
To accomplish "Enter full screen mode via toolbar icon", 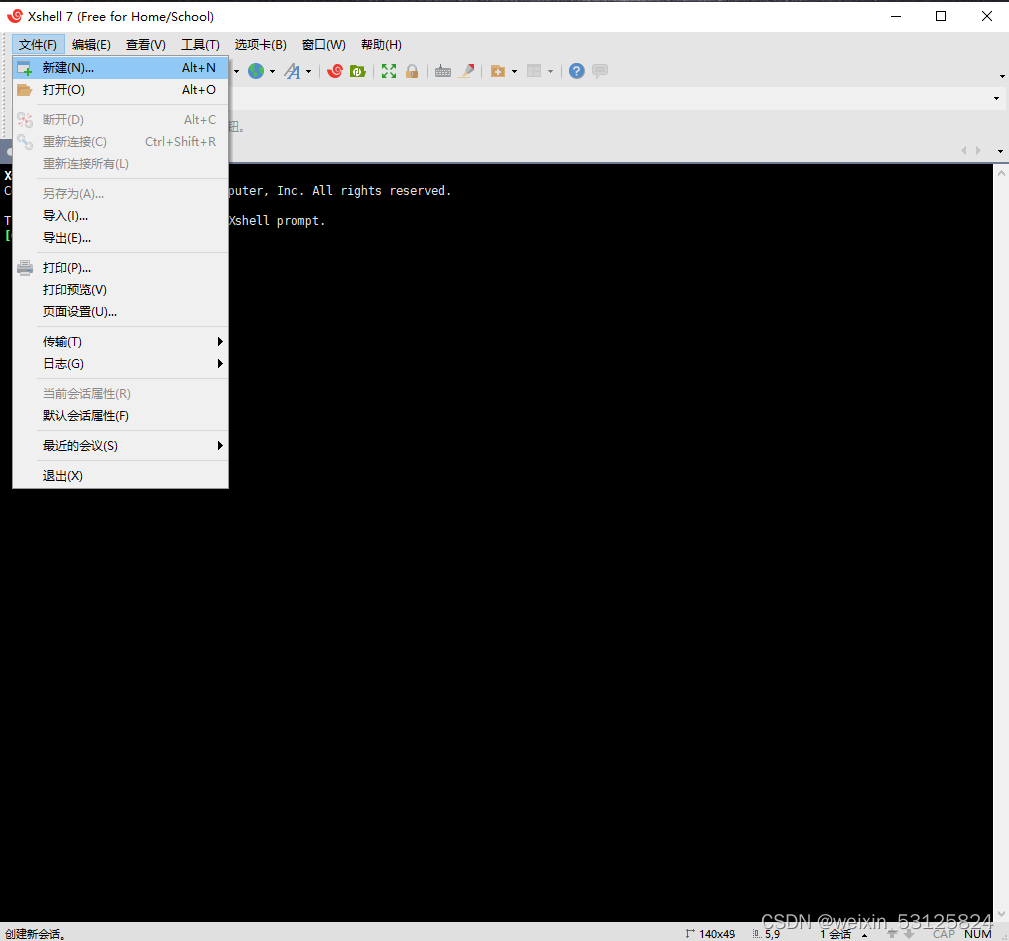I will pos(388,71).
